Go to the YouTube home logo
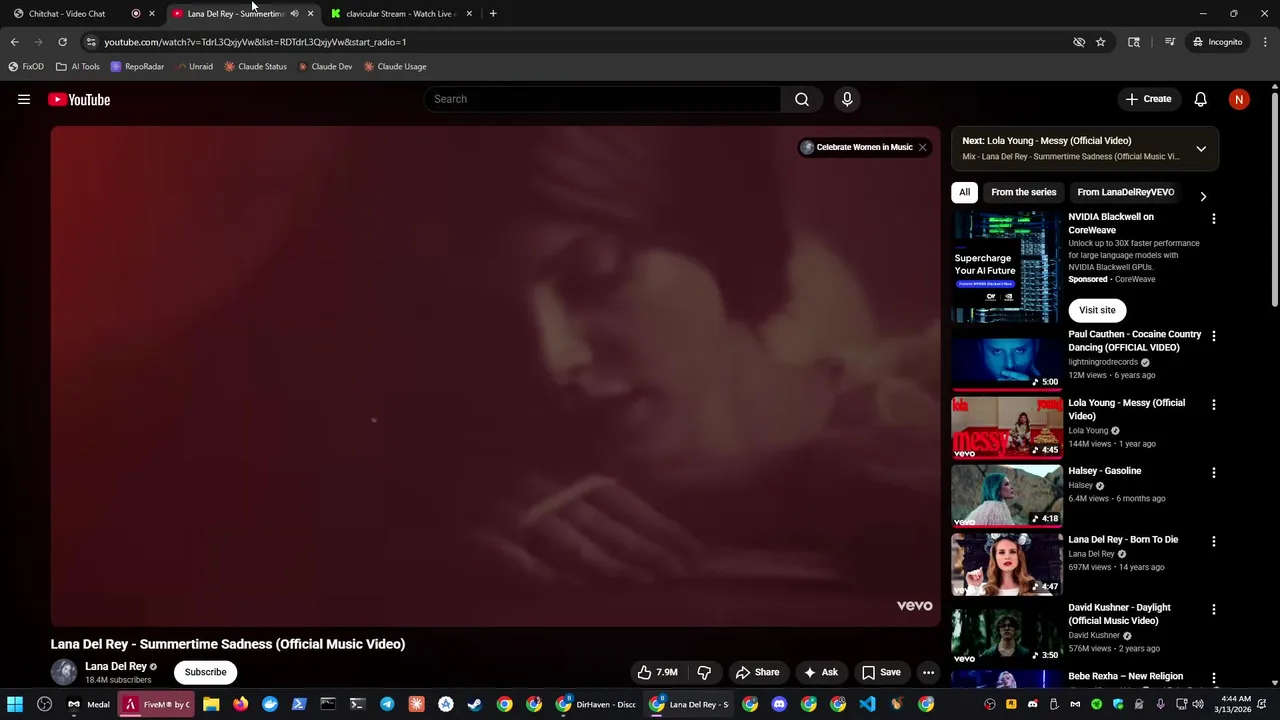Screen dimensions: 1280x720 [79, 99]
